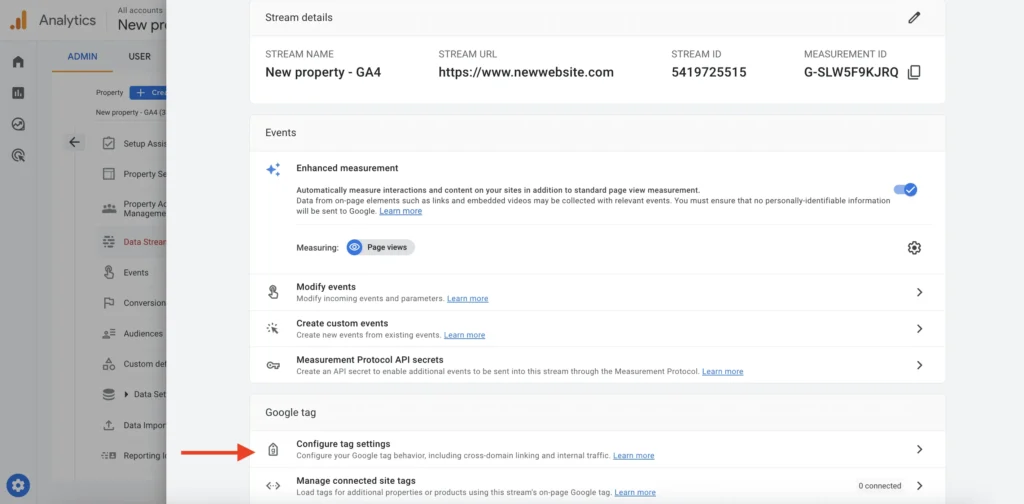Click the Data Settings database icon
This screenshot has width=1024, height=504.
point(109,394)
